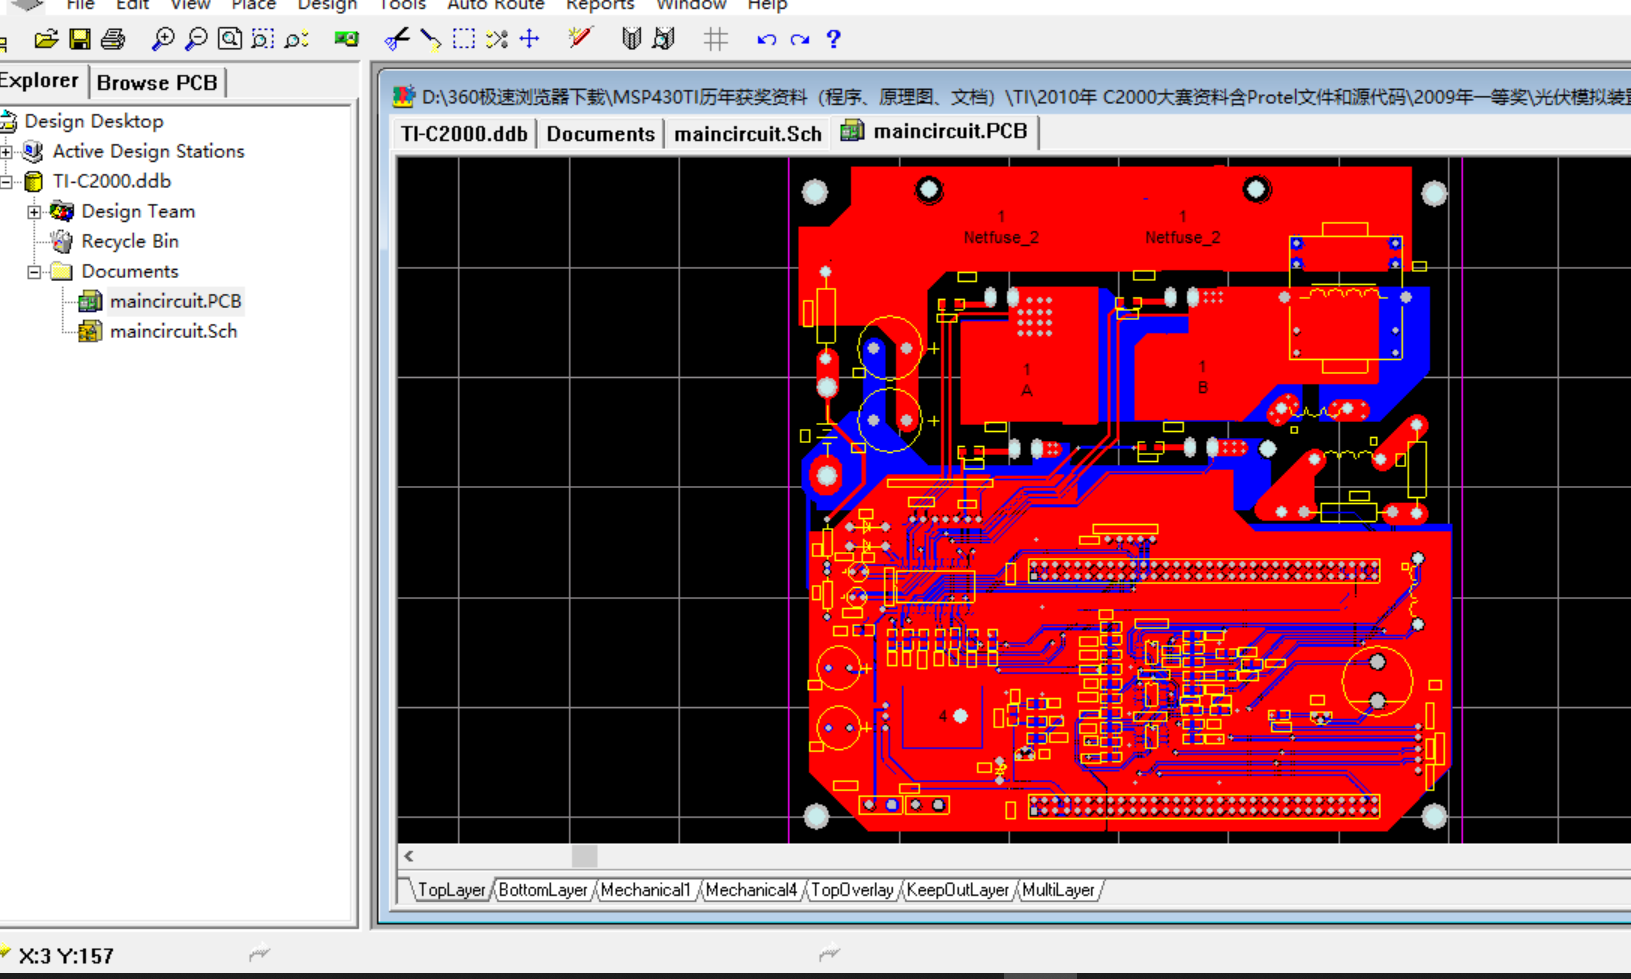Screen dimensions: 1631x979
Task: Switch to the Browse PCB tab
Action: [x=157, y=83]
